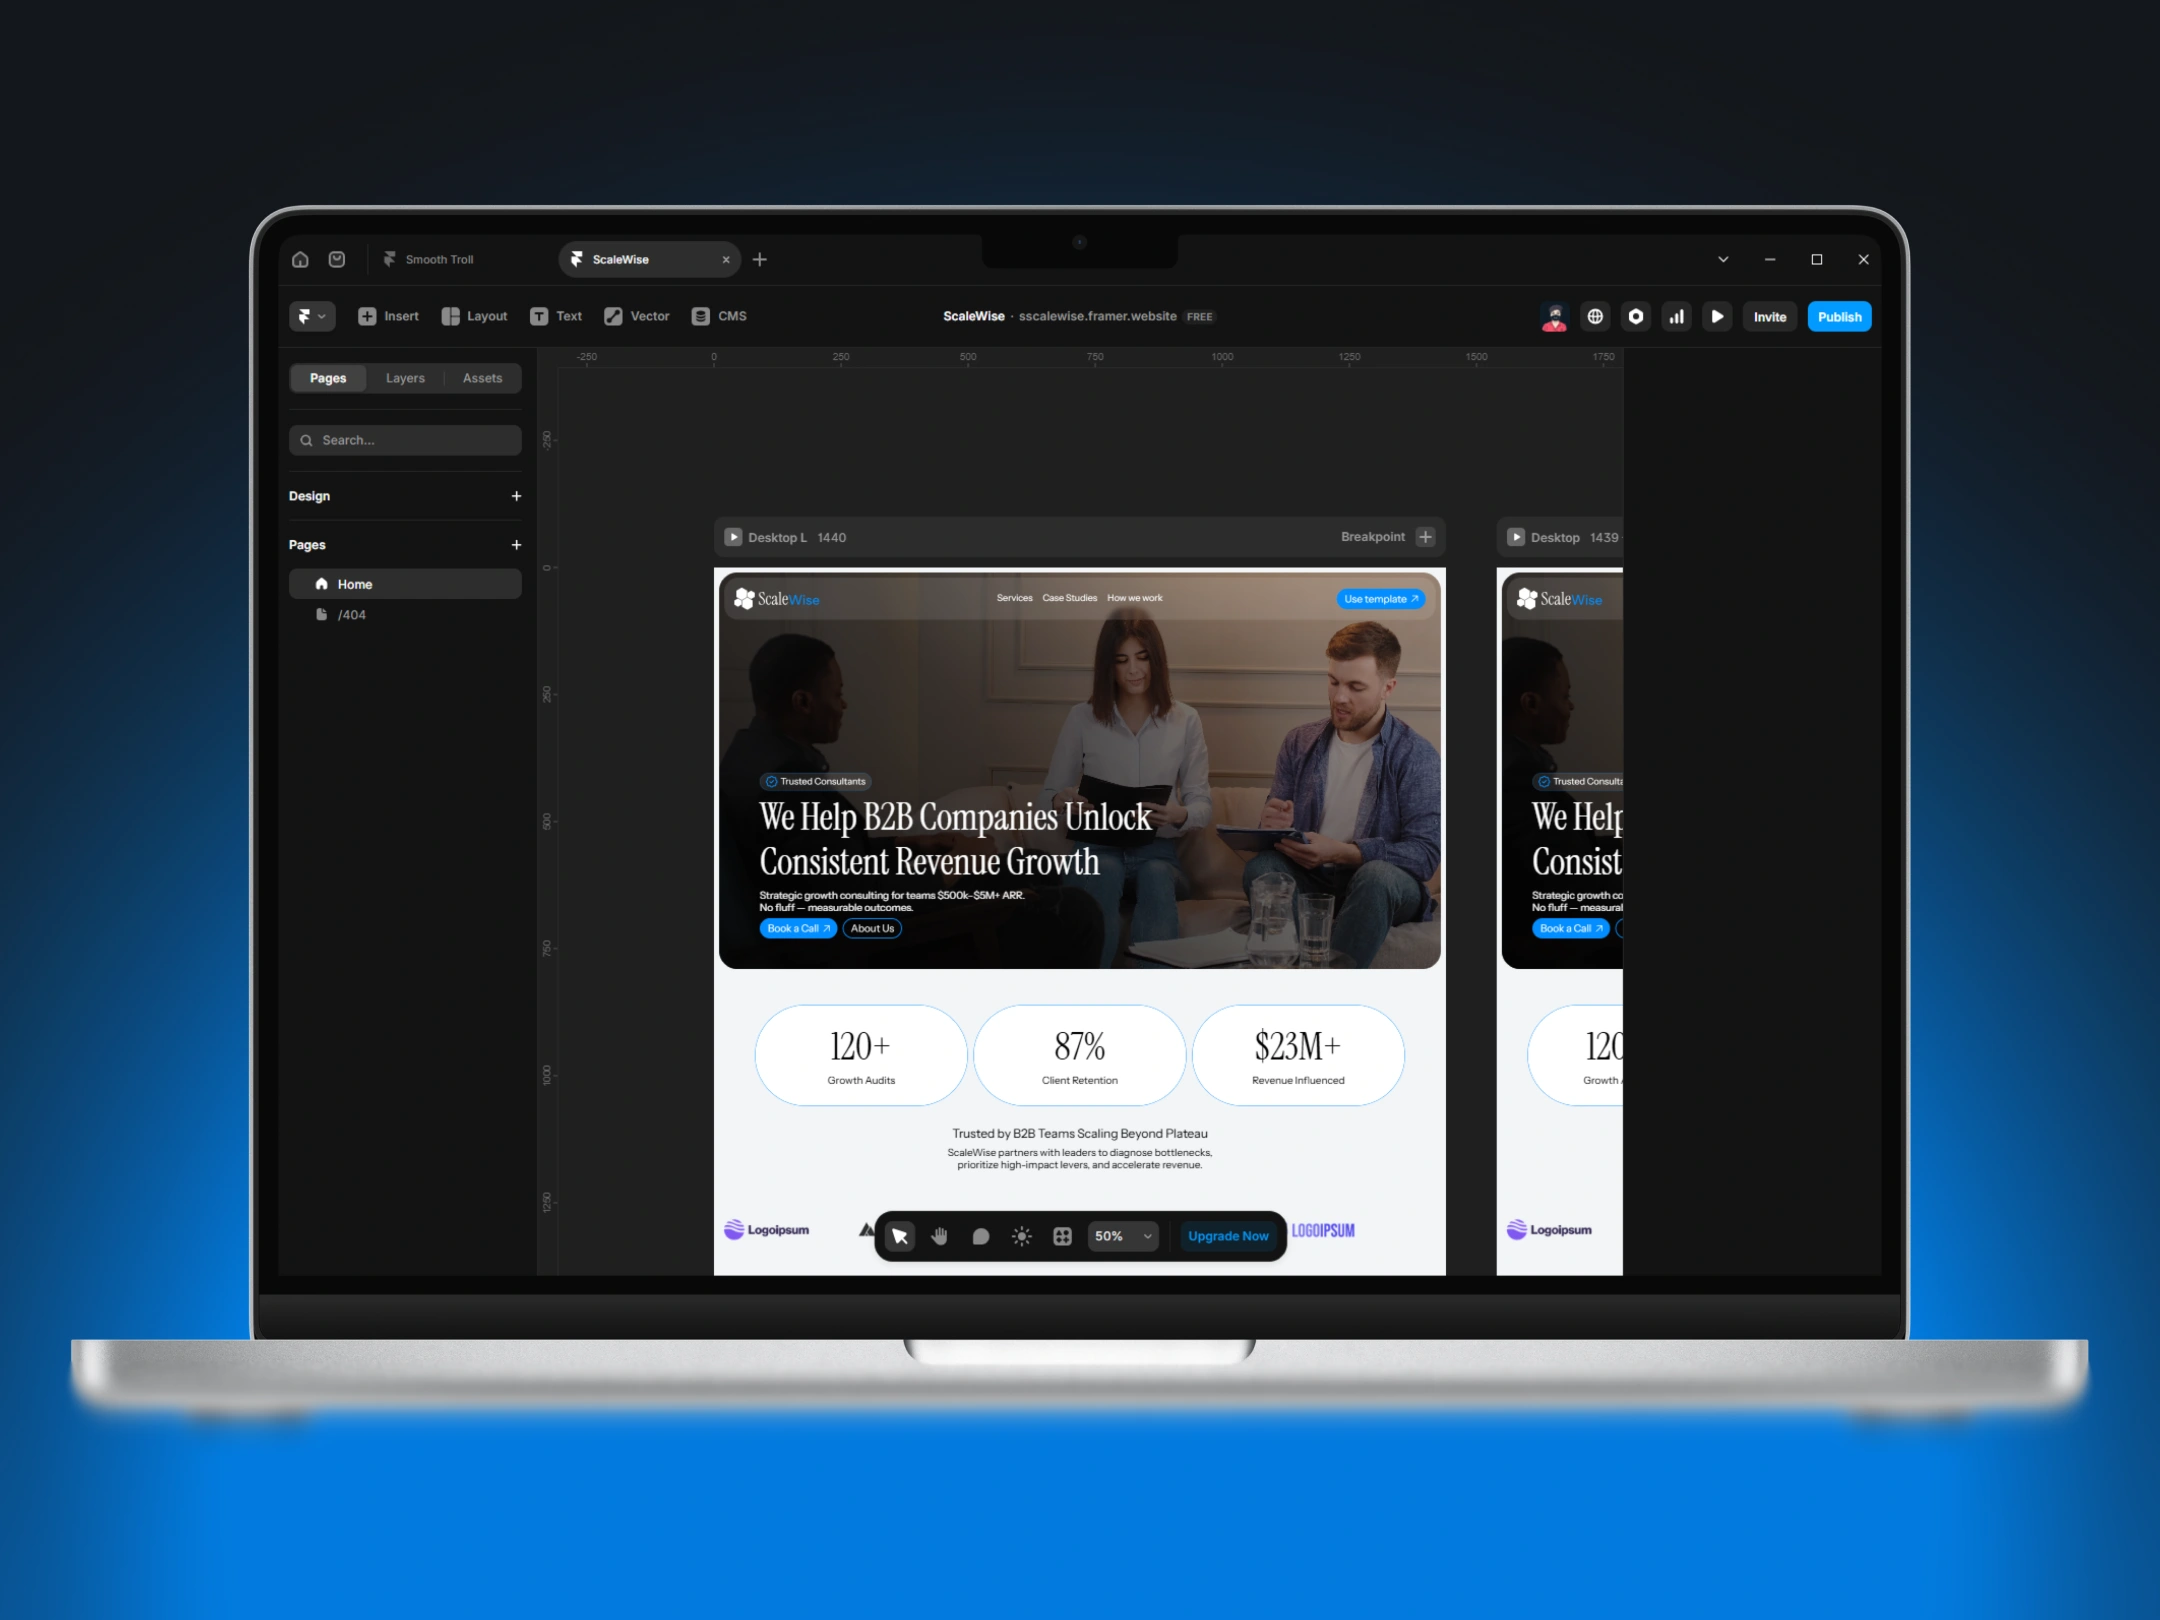Activate the comment tool in bottom toolbar
The height and width of the screenshot is (1620, 2160).
click(980, 1236)
